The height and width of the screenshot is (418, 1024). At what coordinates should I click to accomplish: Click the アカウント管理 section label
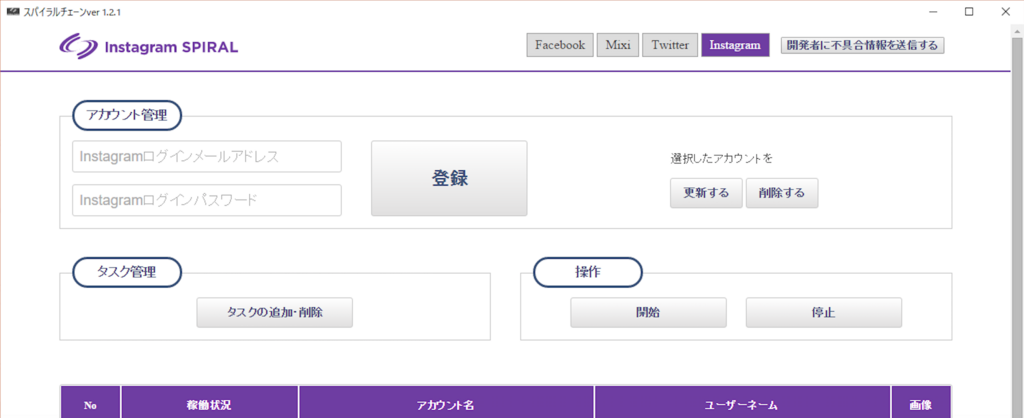click(127, 116)
